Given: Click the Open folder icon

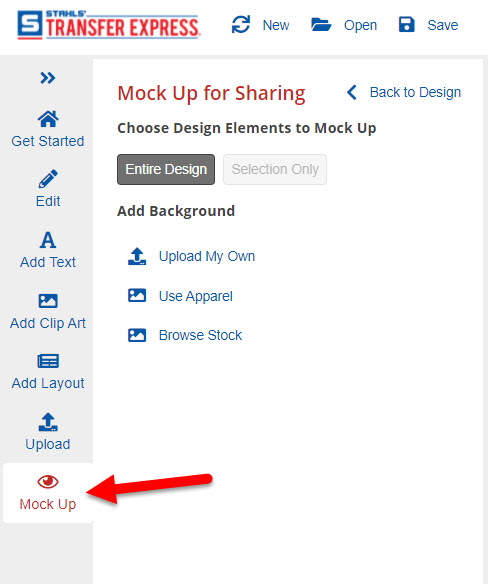Looking at the screenshot, I should (x=321, y=25).
